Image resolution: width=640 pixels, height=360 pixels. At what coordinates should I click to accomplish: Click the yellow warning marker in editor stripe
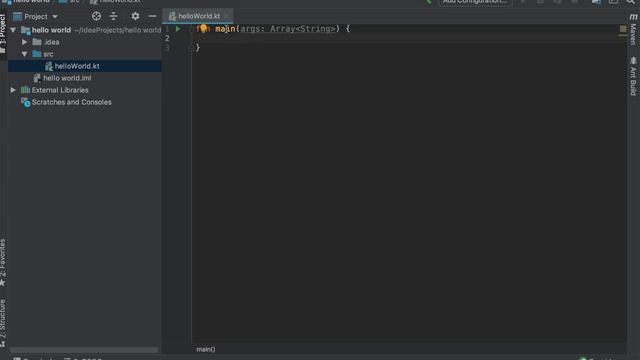click(x=623, y=29)
